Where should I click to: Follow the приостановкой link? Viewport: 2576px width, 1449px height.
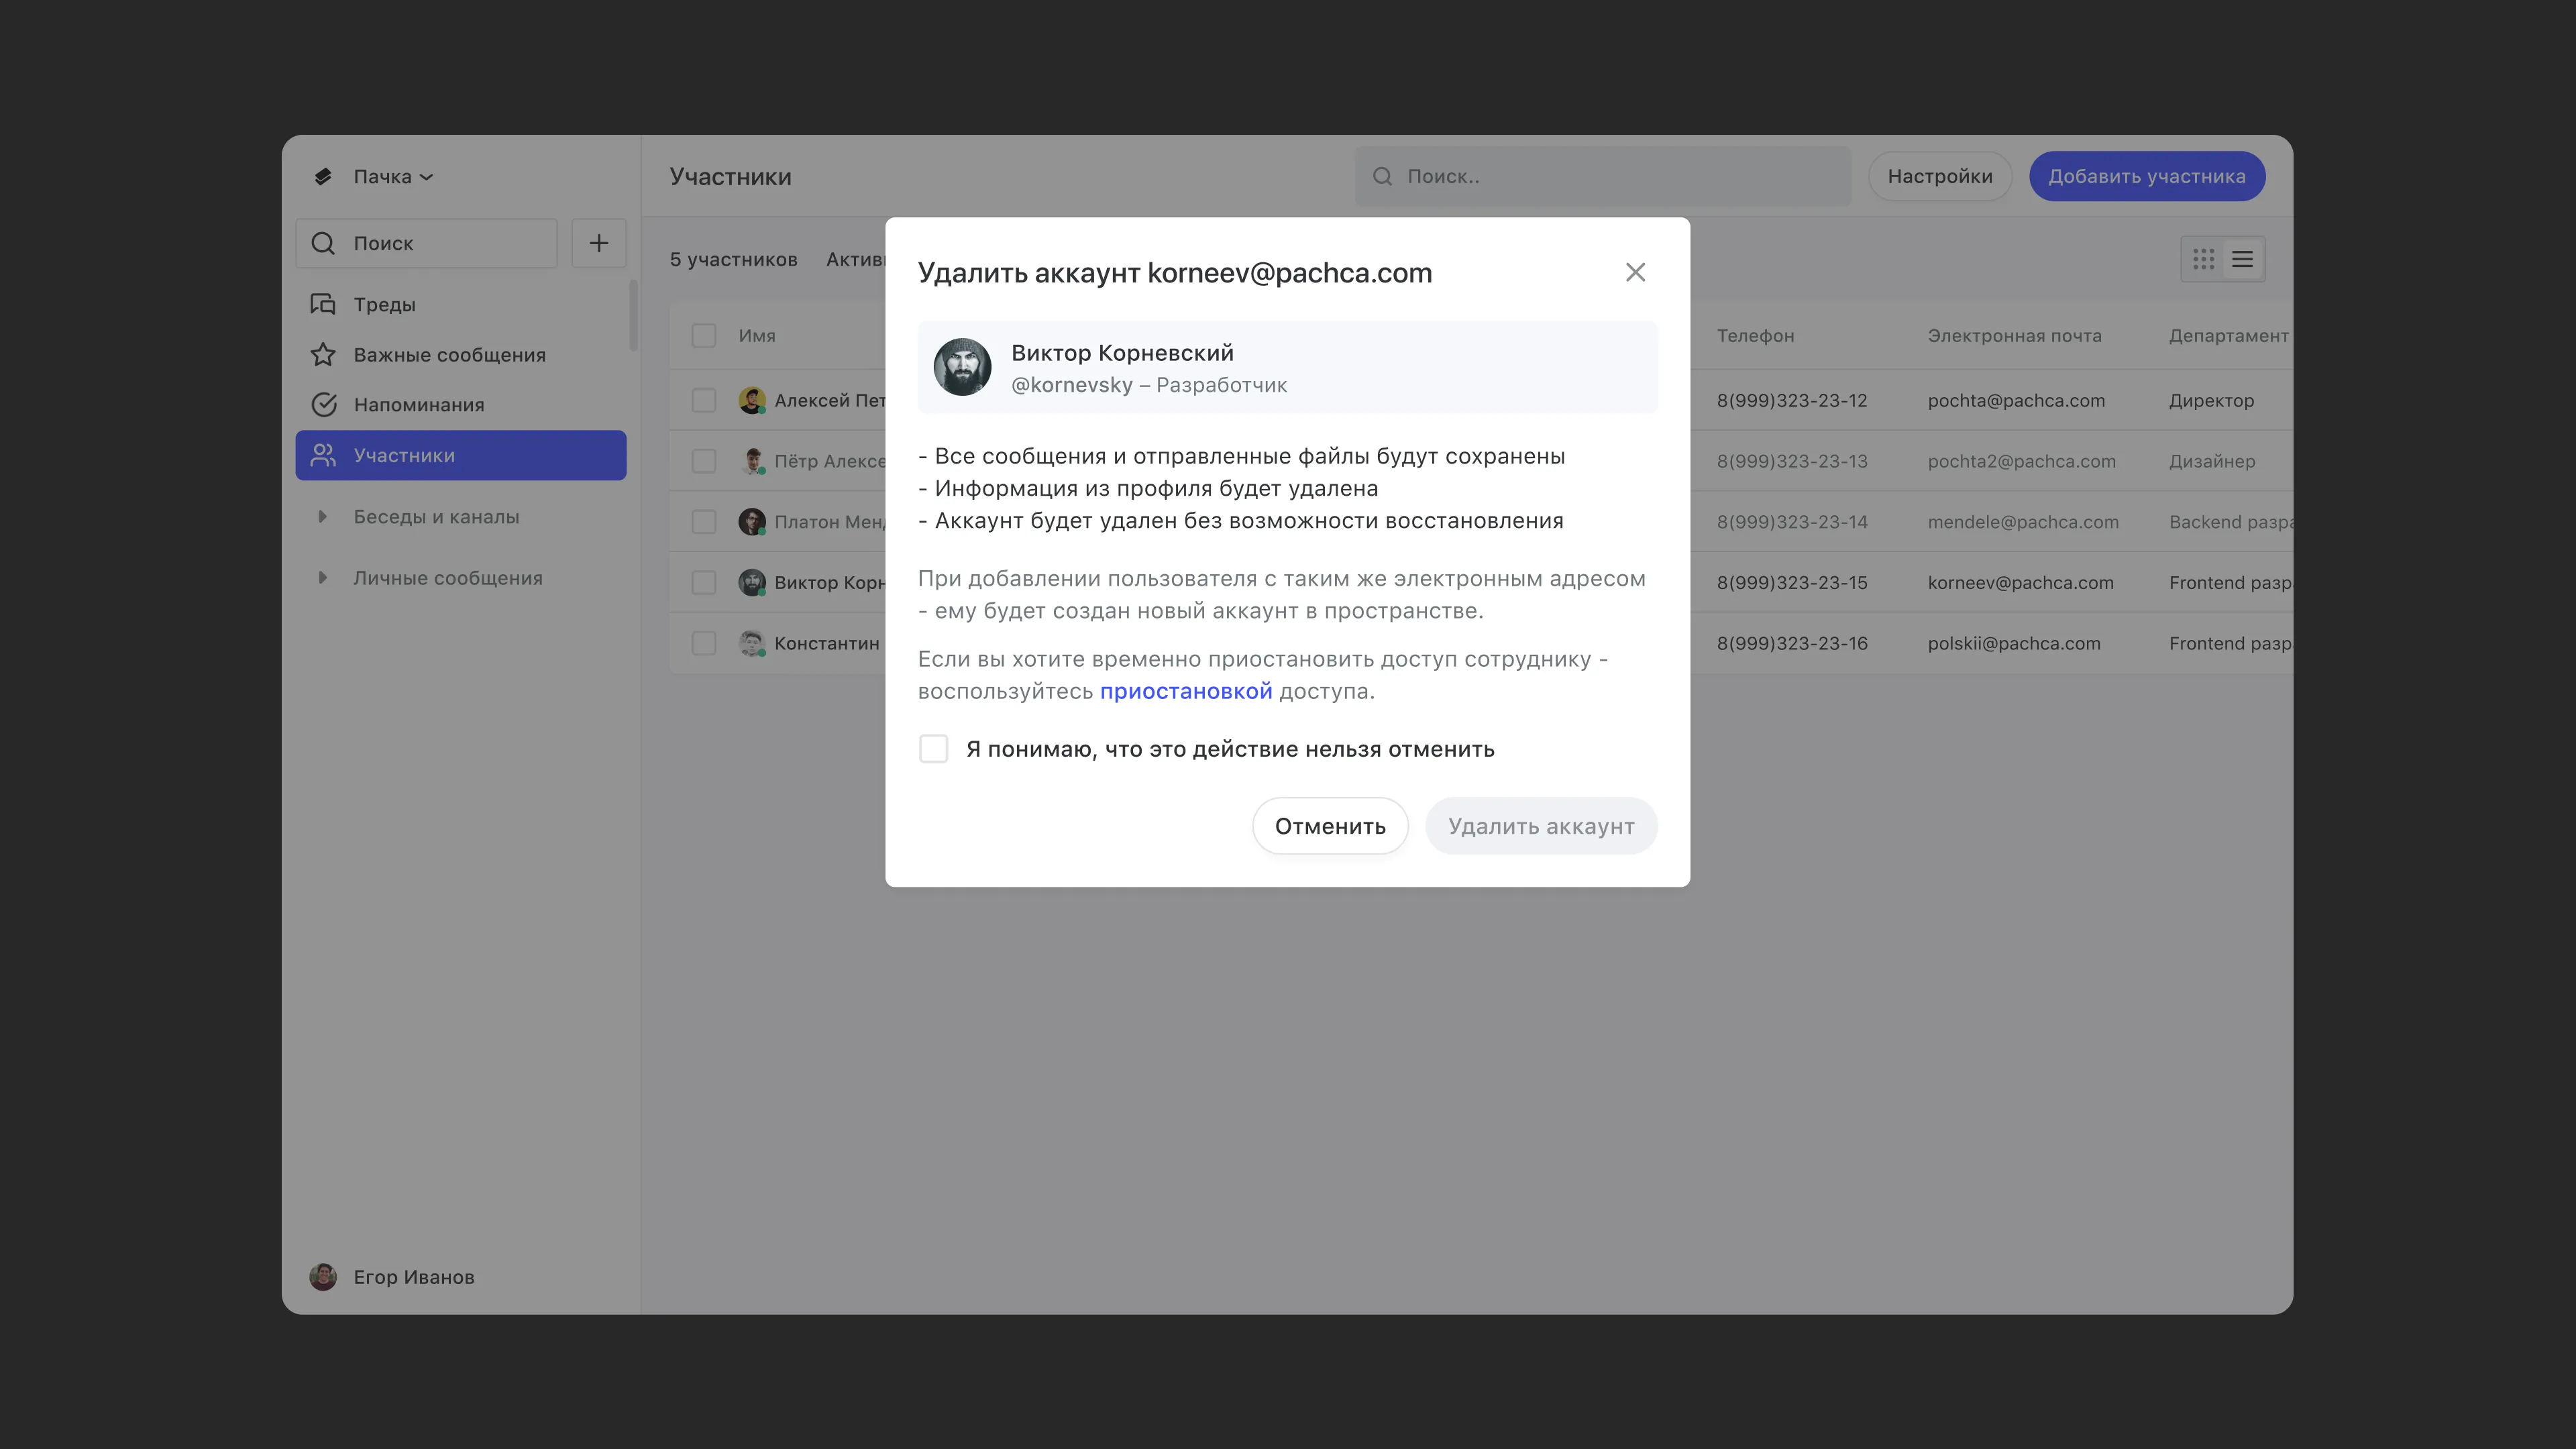(1185, 691)
